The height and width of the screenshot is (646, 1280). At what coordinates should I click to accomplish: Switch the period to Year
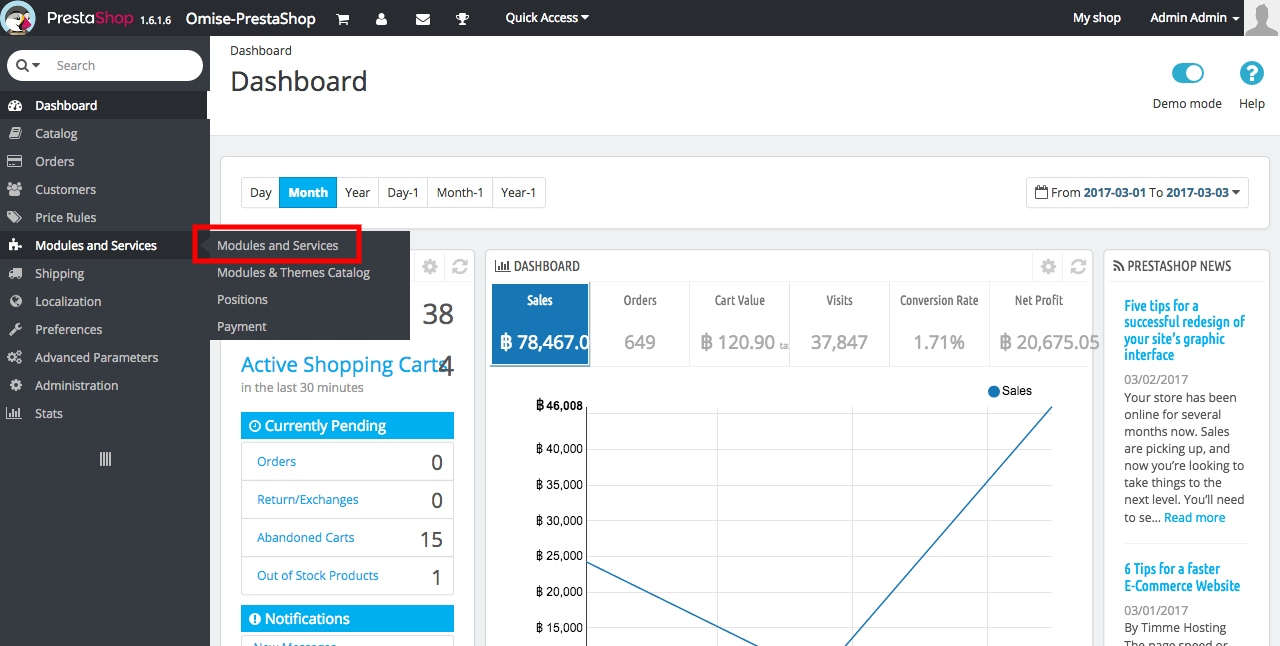point(357,193)
